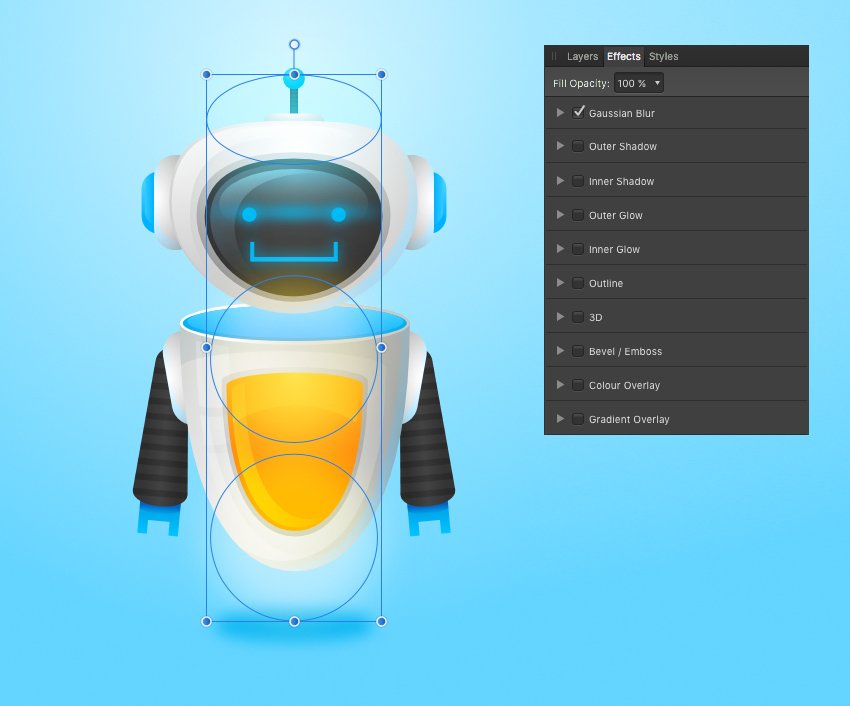Click the left-middle selection handle
Screen dimensions: 850x706
pyautogui.click(x=206, y=347)
